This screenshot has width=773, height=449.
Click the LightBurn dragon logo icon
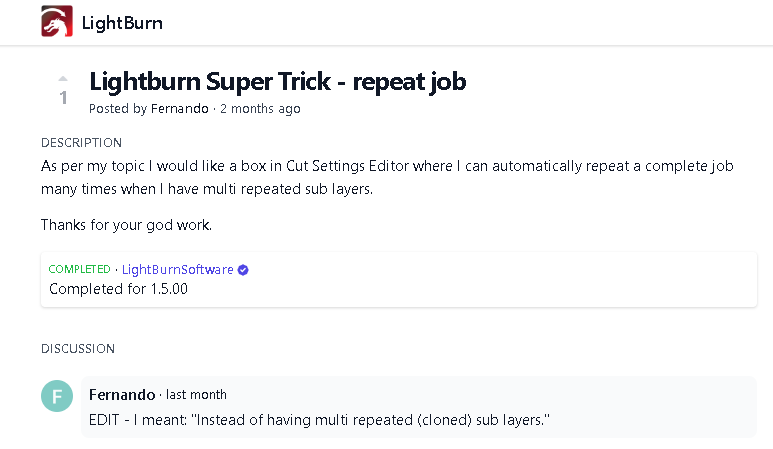(x=57, y=21)
